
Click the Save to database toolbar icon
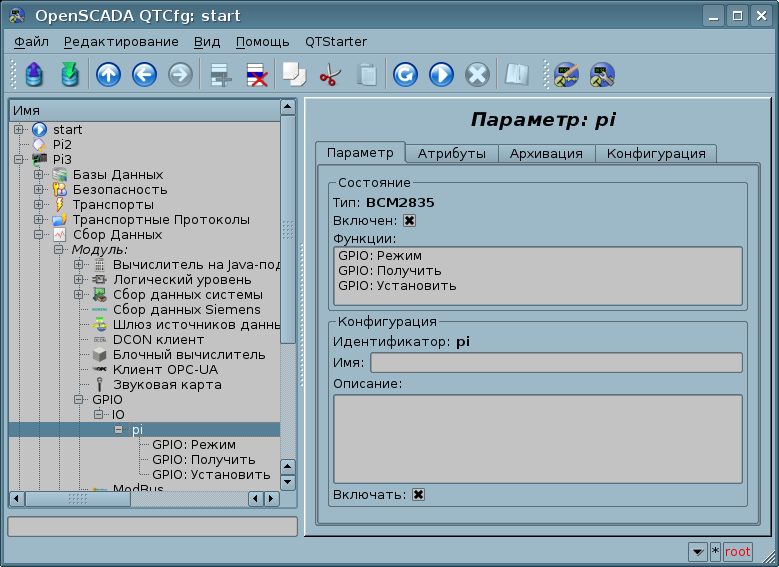[69, 74]
